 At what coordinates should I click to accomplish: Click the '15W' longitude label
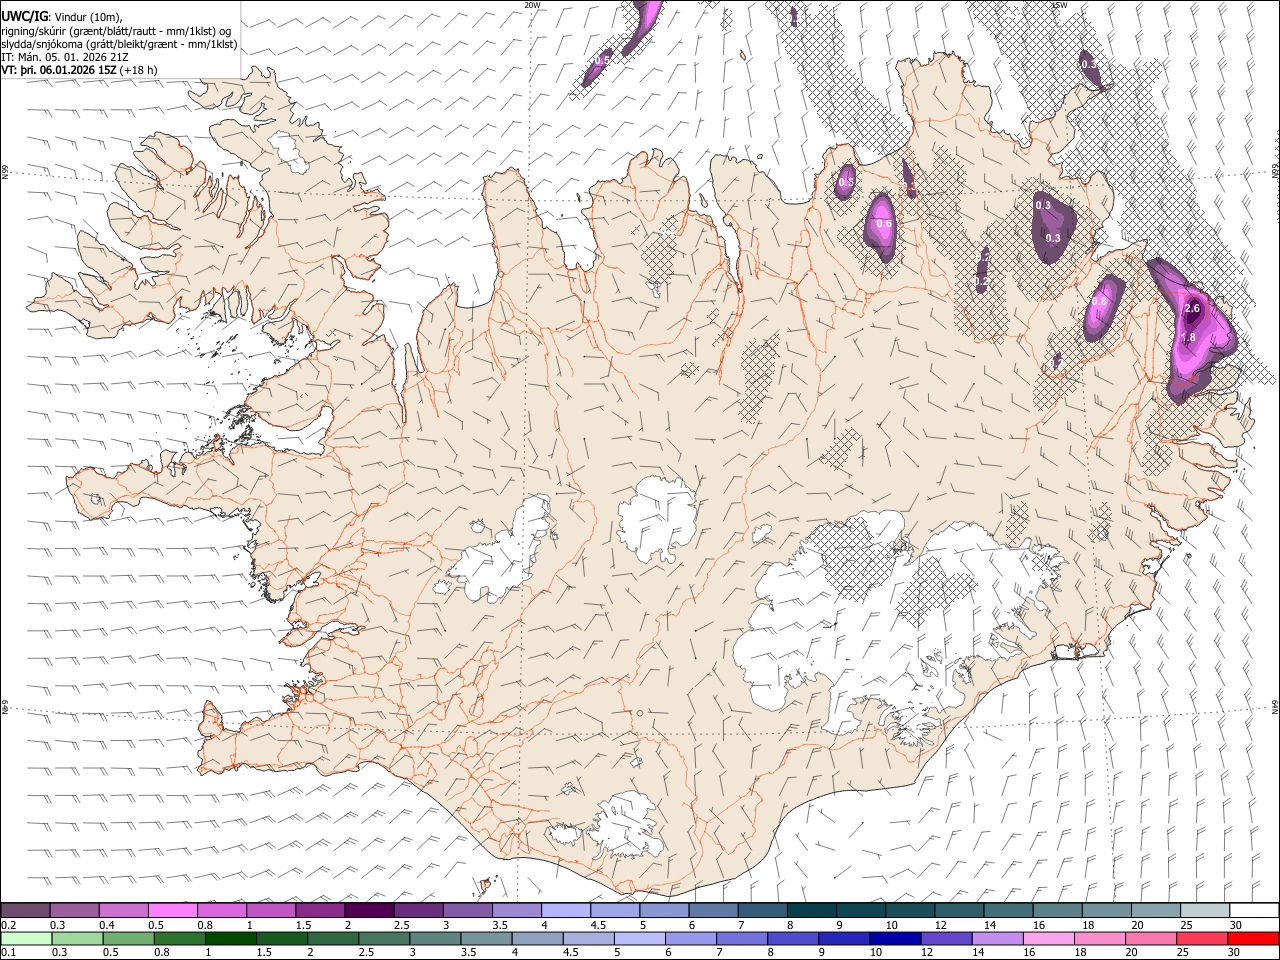[x=1060, y=5]
